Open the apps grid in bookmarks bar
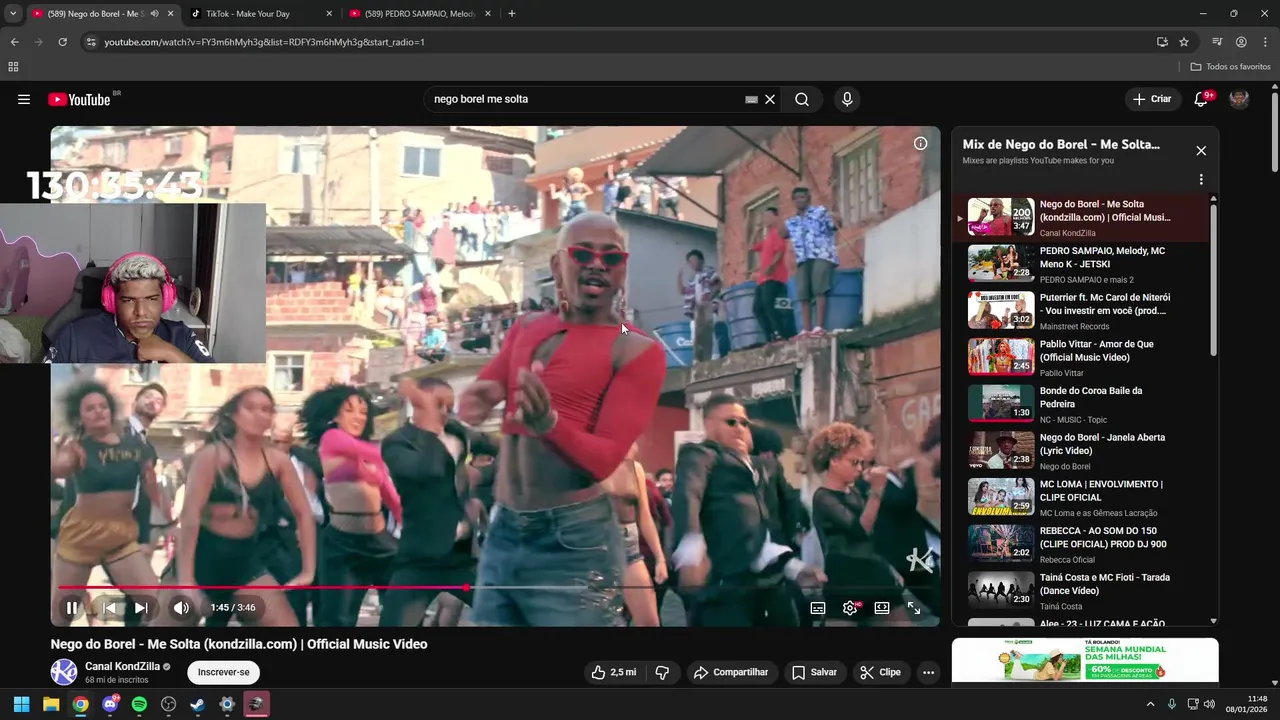Screen dimensions: 1280x720 coord(13,67)
